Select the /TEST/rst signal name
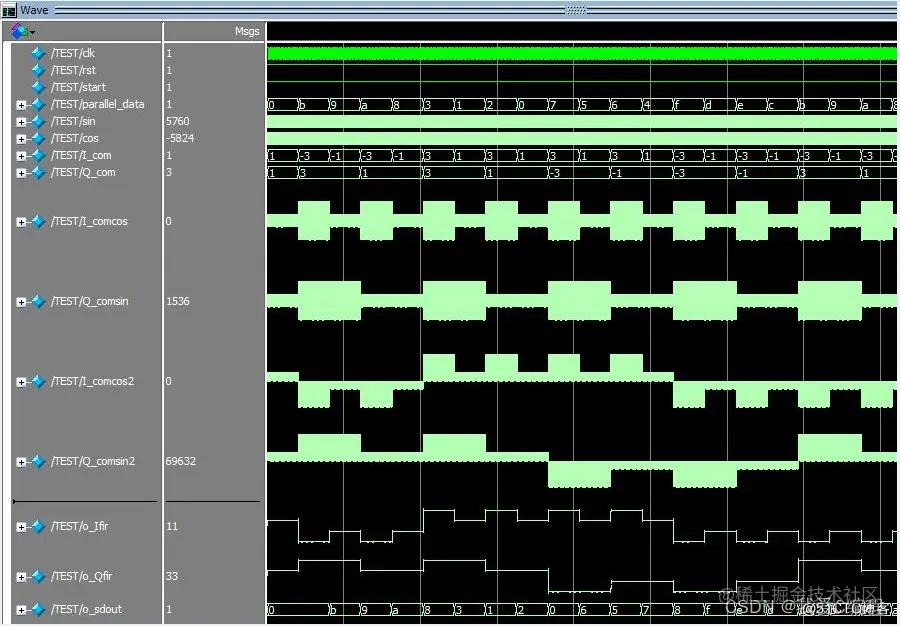The image size is (900, 626). pos(73,70)
